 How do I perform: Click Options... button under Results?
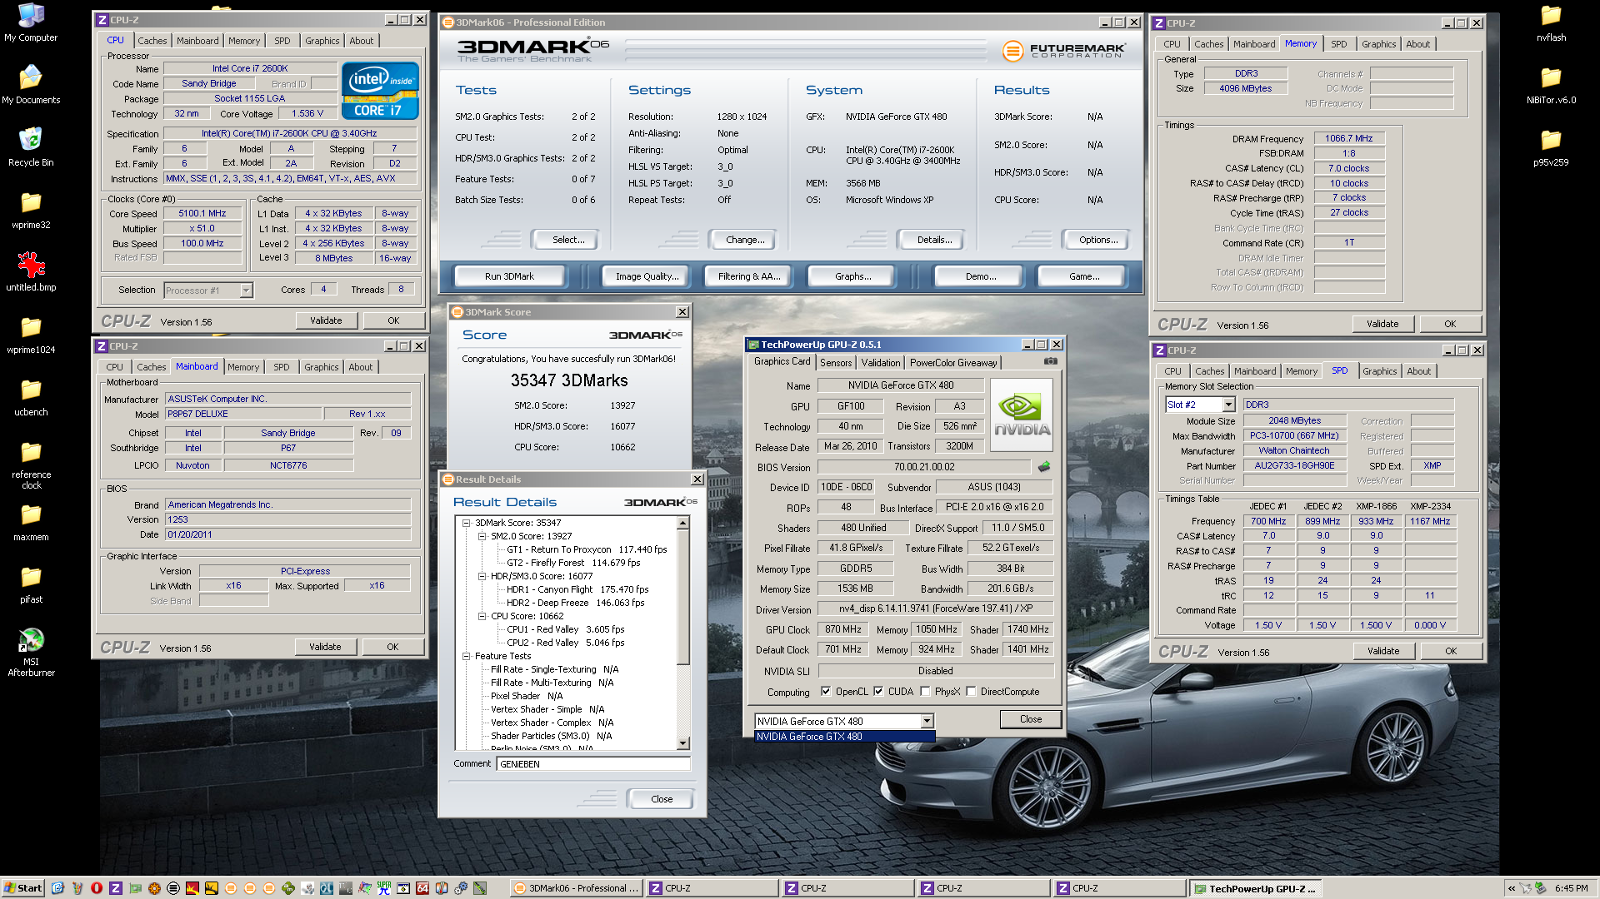1098,240
